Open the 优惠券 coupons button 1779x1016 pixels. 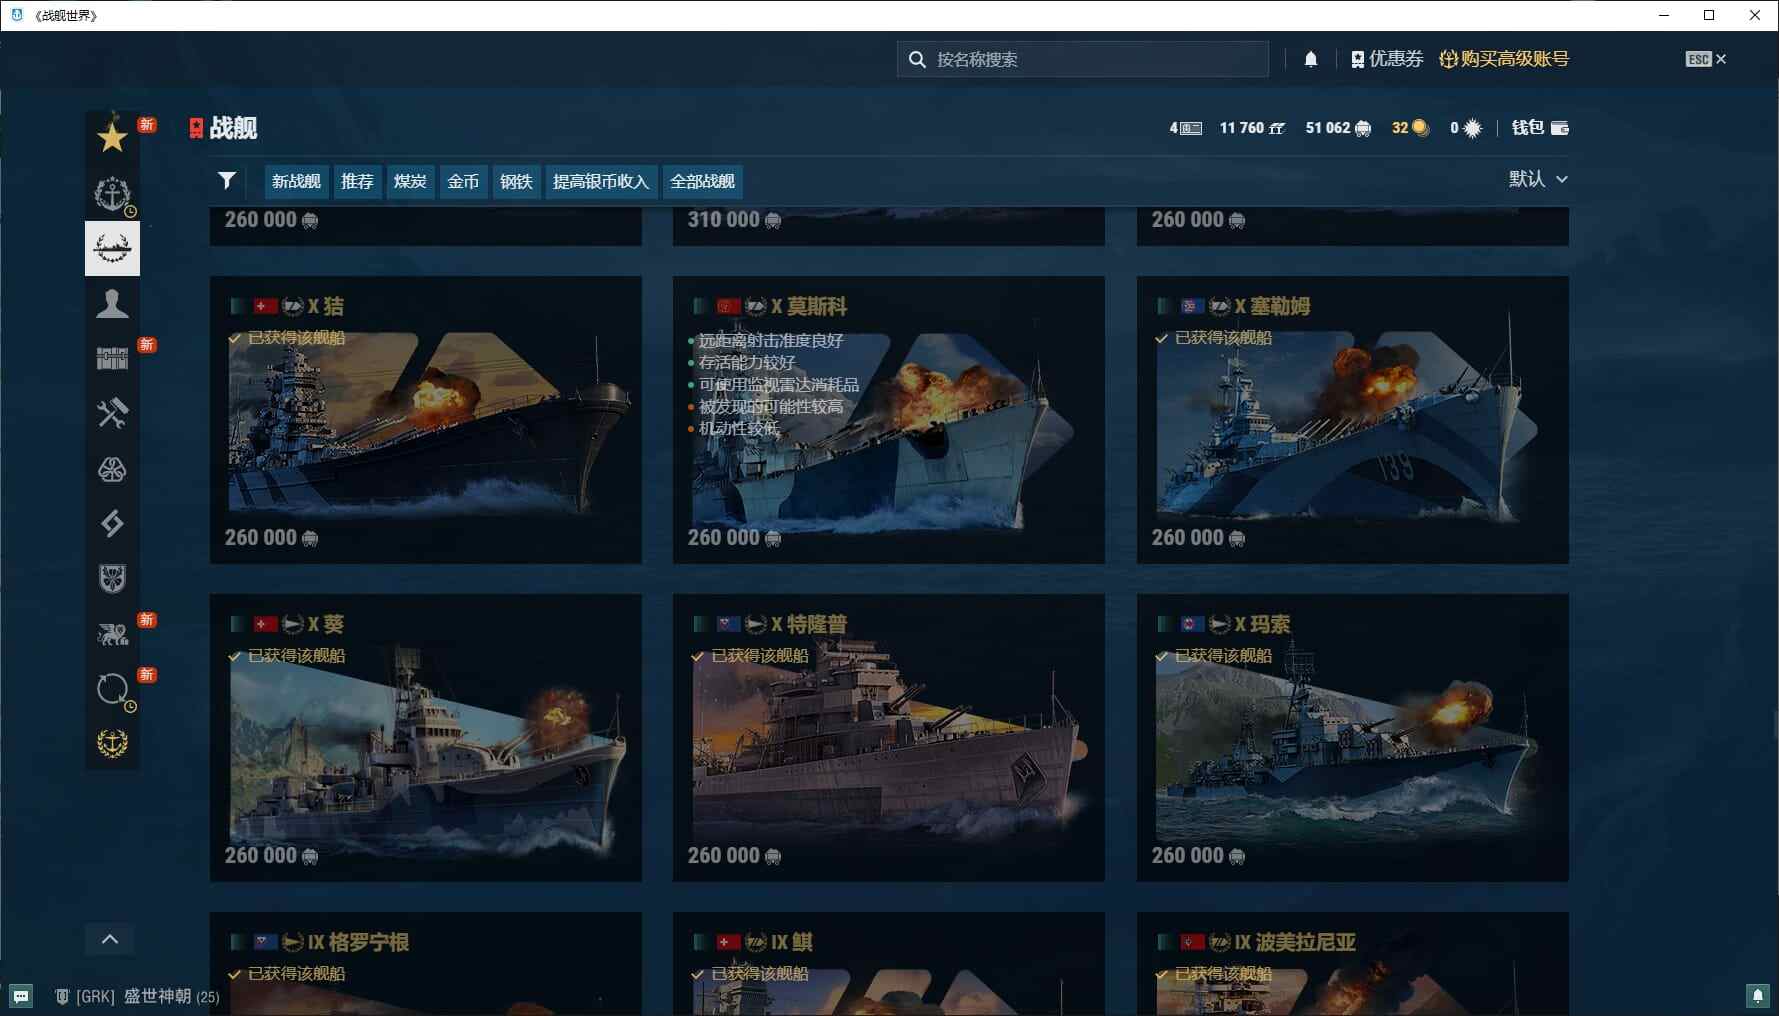[x=1386, y=59]
